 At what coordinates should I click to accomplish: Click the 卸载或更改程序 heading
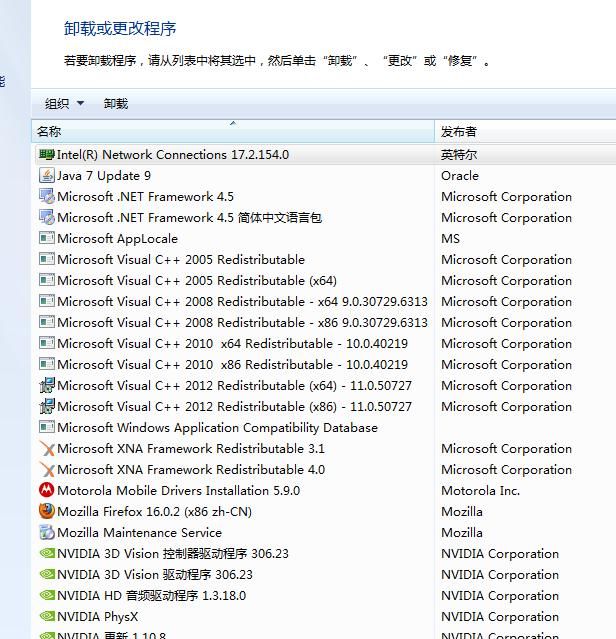[120, 29]
